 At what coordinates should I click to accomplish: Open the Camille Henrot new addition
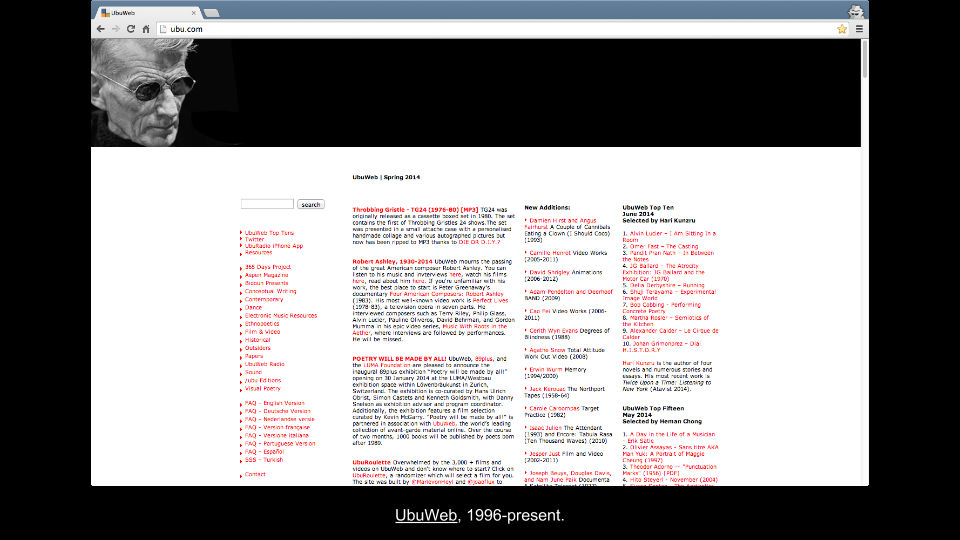[550, 253]
